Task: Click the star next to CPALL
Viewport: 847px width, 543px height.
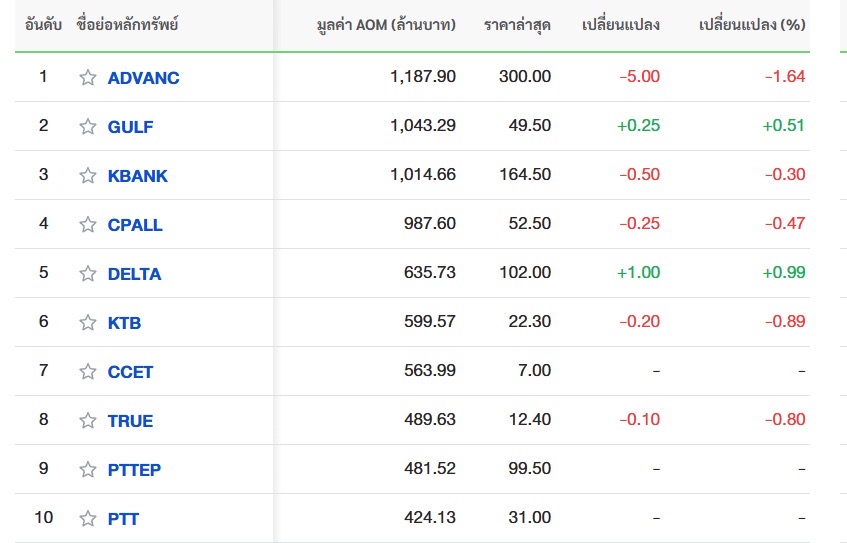Action: [x=88, y=224]
